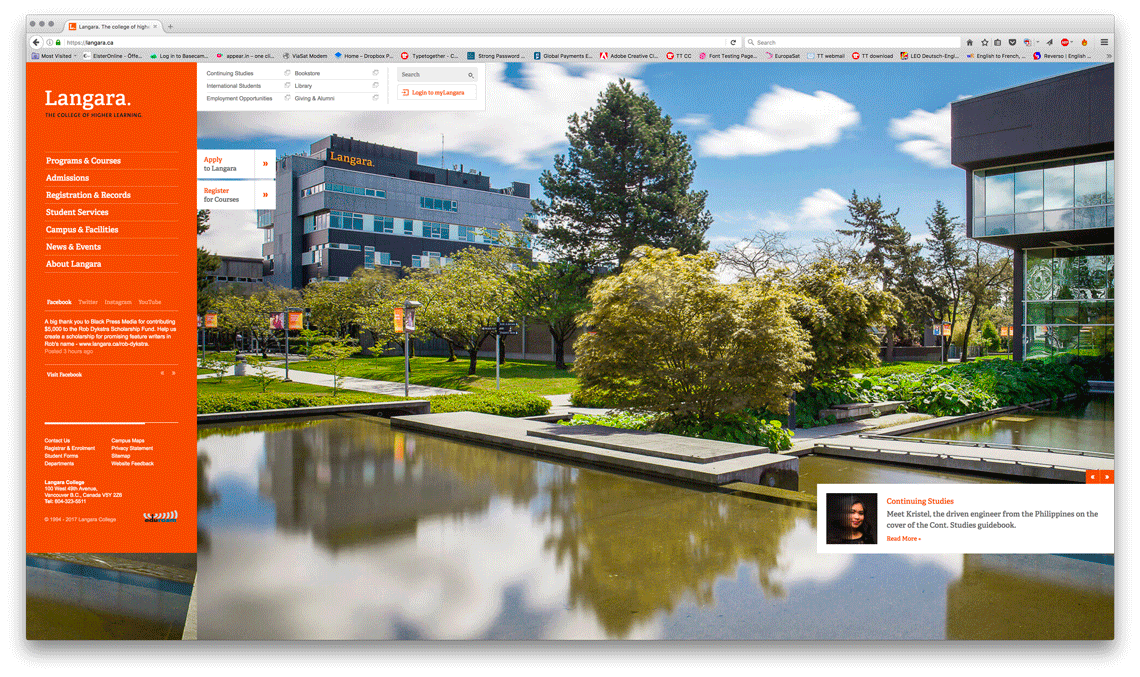Open Website Feedback footer link

pyautogui.click(x=132, y=463)
